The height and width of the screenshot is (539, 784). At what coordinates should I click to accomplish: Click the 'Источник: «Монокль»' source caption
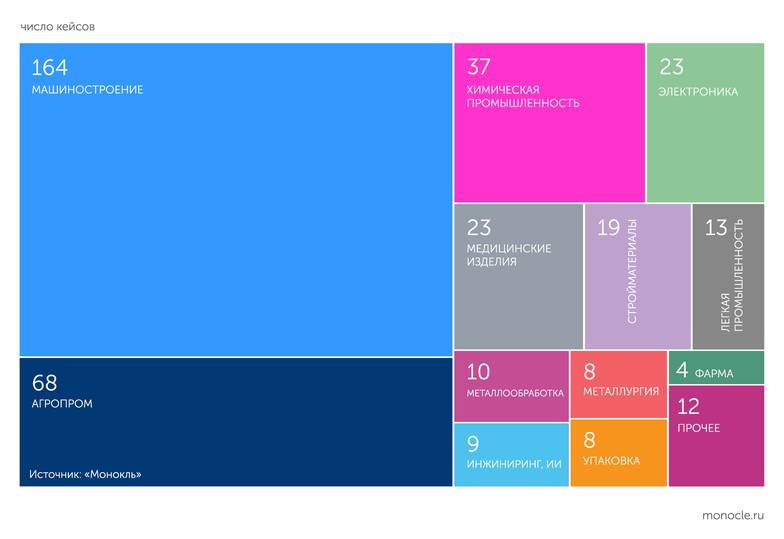click(x=85, y=474)
